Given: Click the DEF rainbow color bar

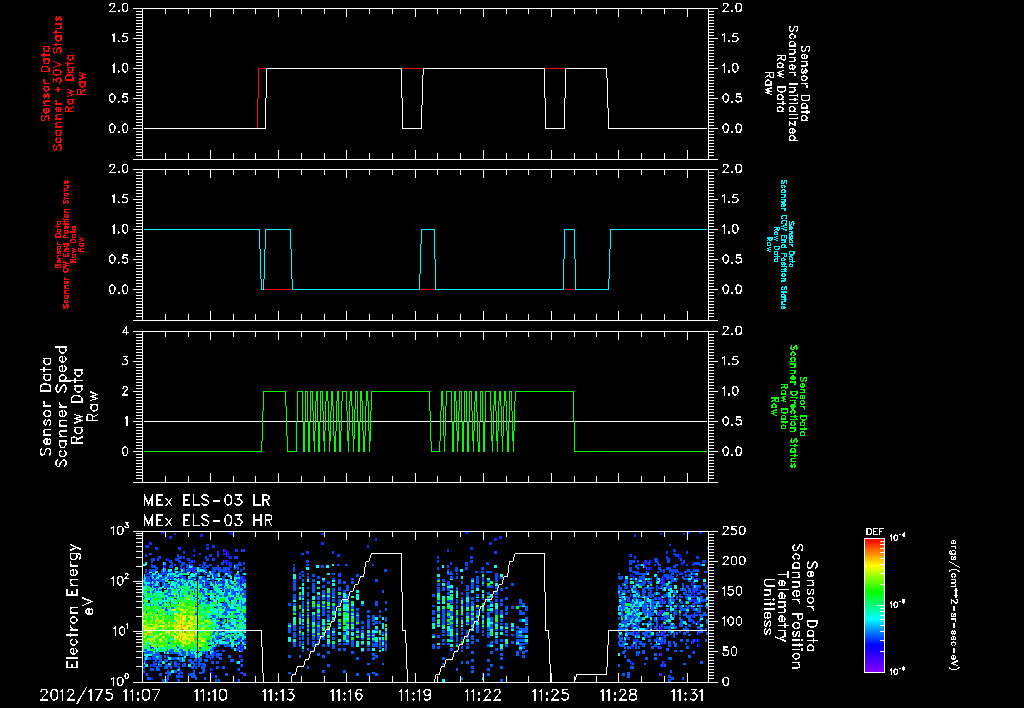Looking at the screenshot, I should tap(874, 605).
